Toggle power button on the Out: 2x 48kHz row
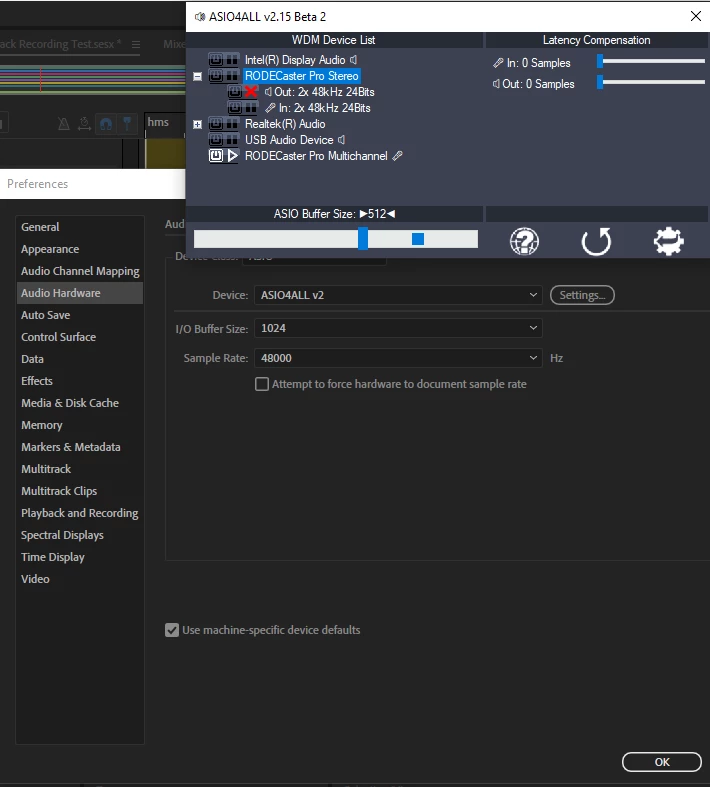Viewport: 710px width, 787px height. [234, 92]
